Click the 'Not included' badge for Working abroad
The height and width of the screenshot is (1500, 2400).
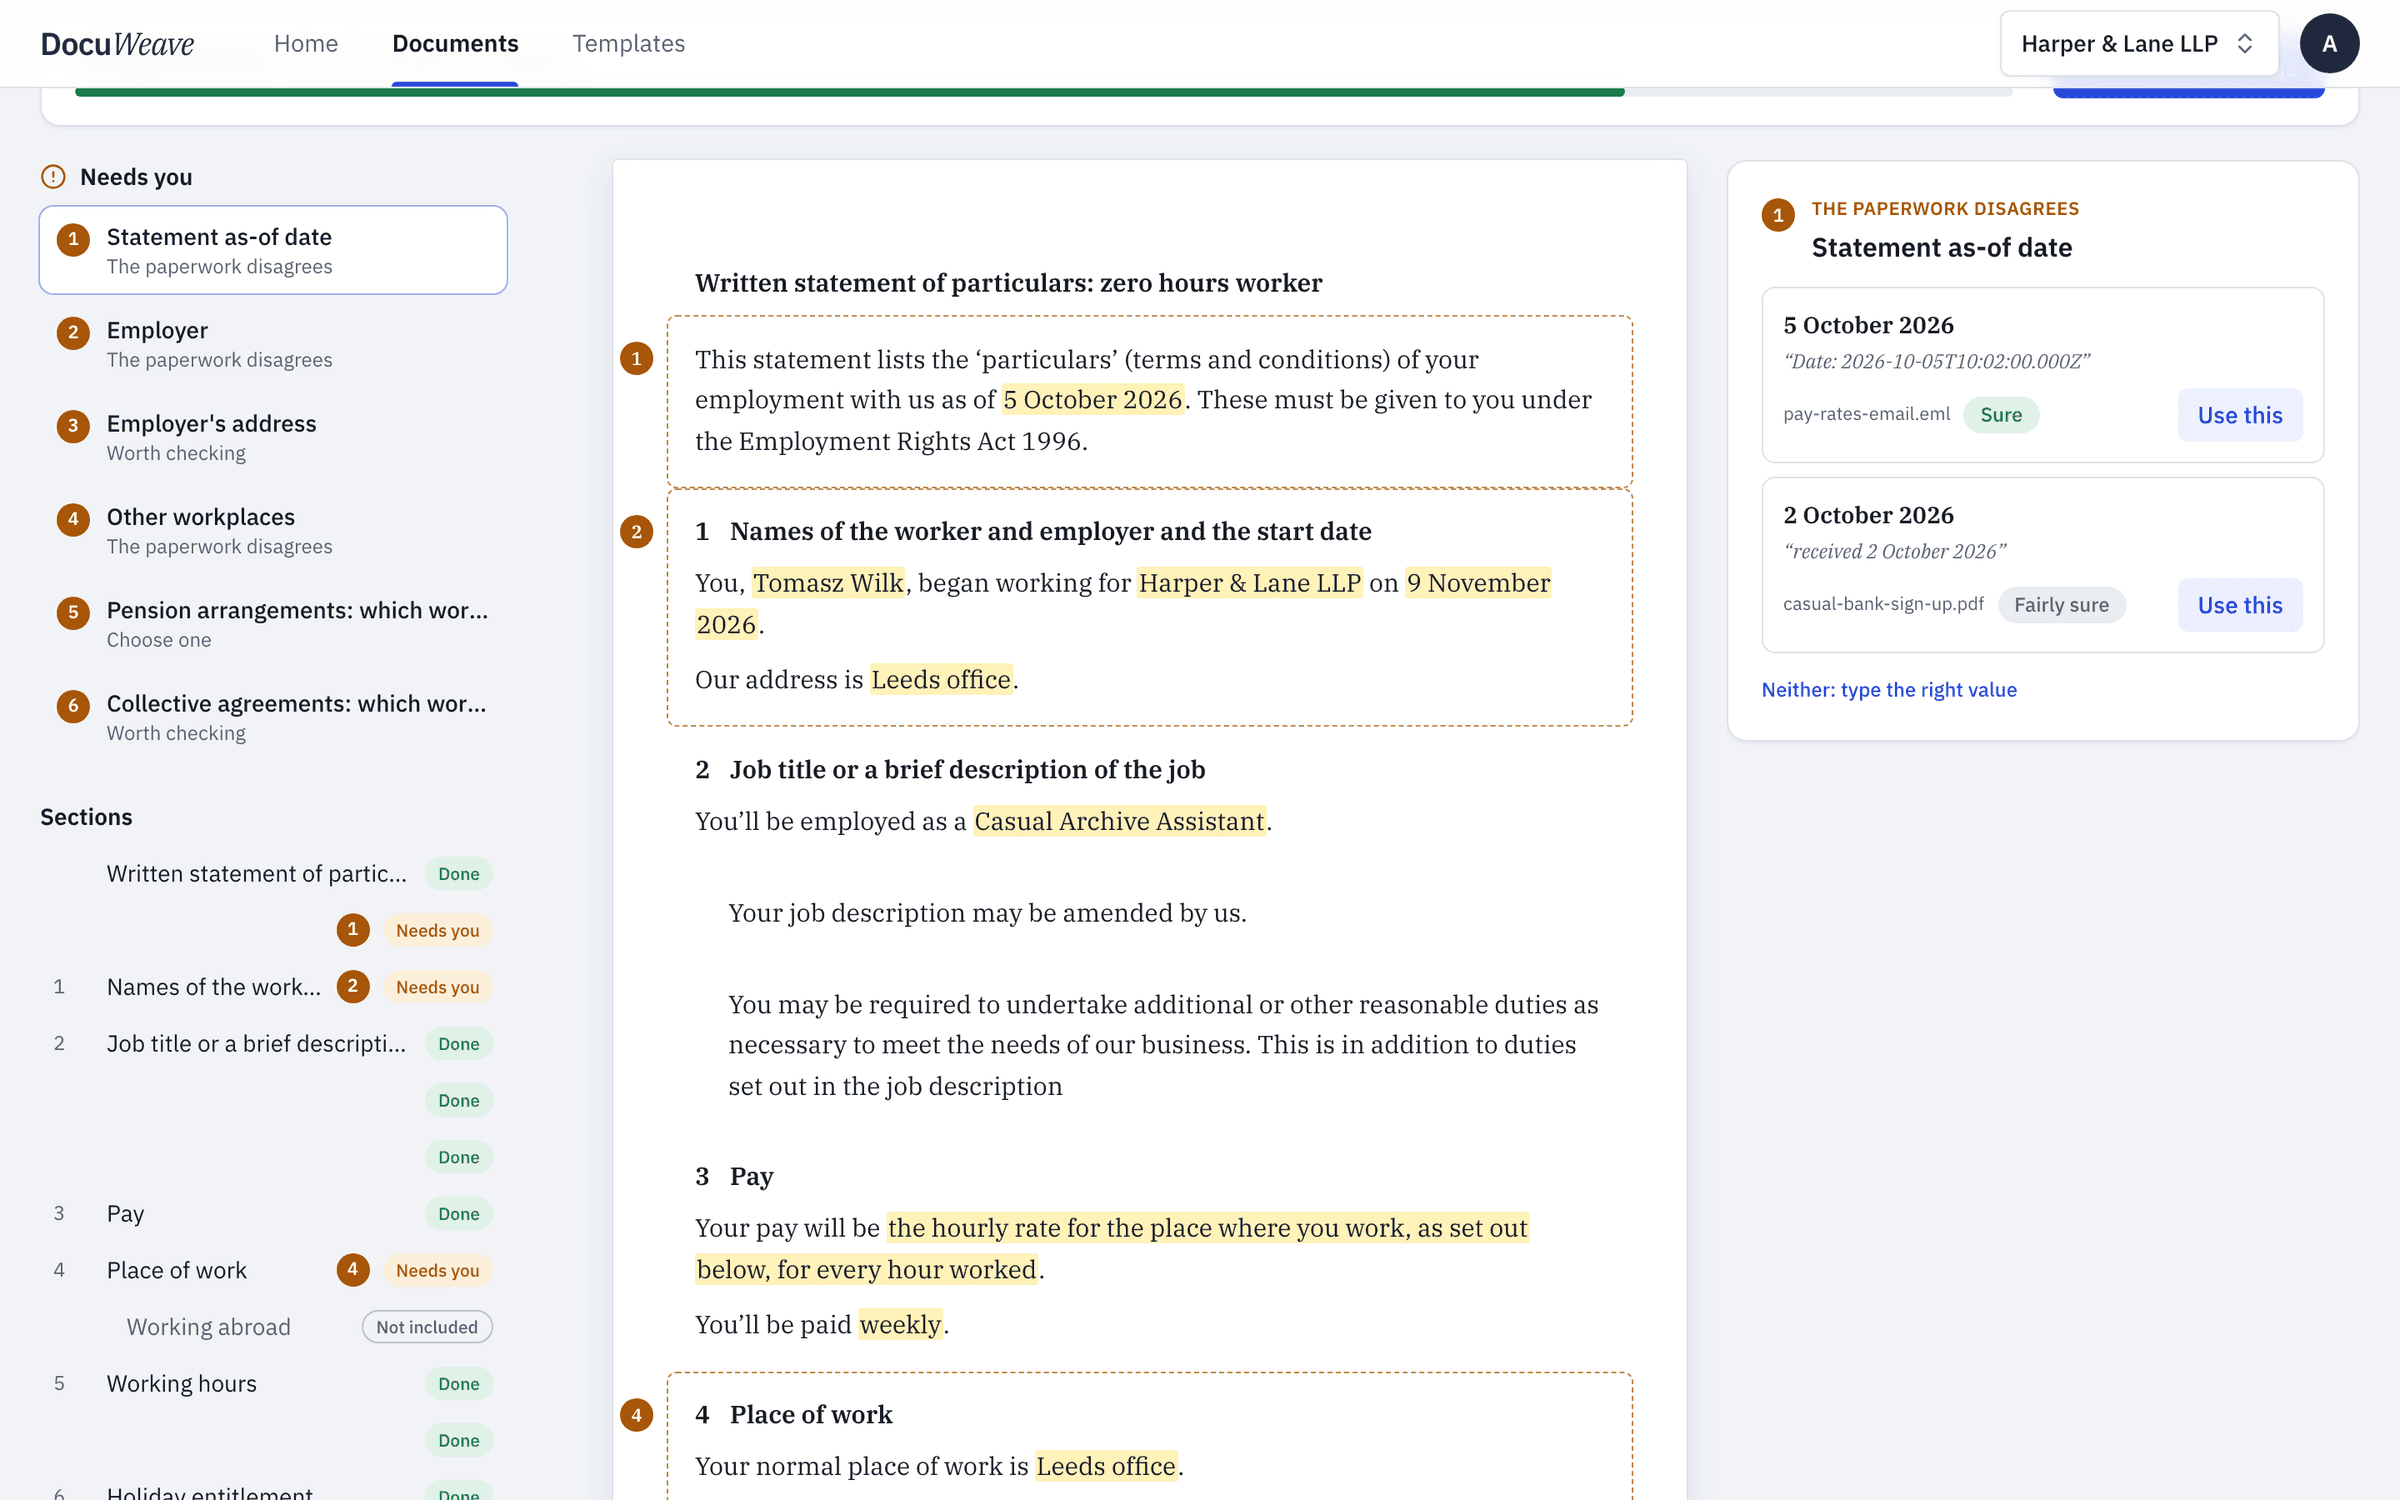tap(427, 1326)
